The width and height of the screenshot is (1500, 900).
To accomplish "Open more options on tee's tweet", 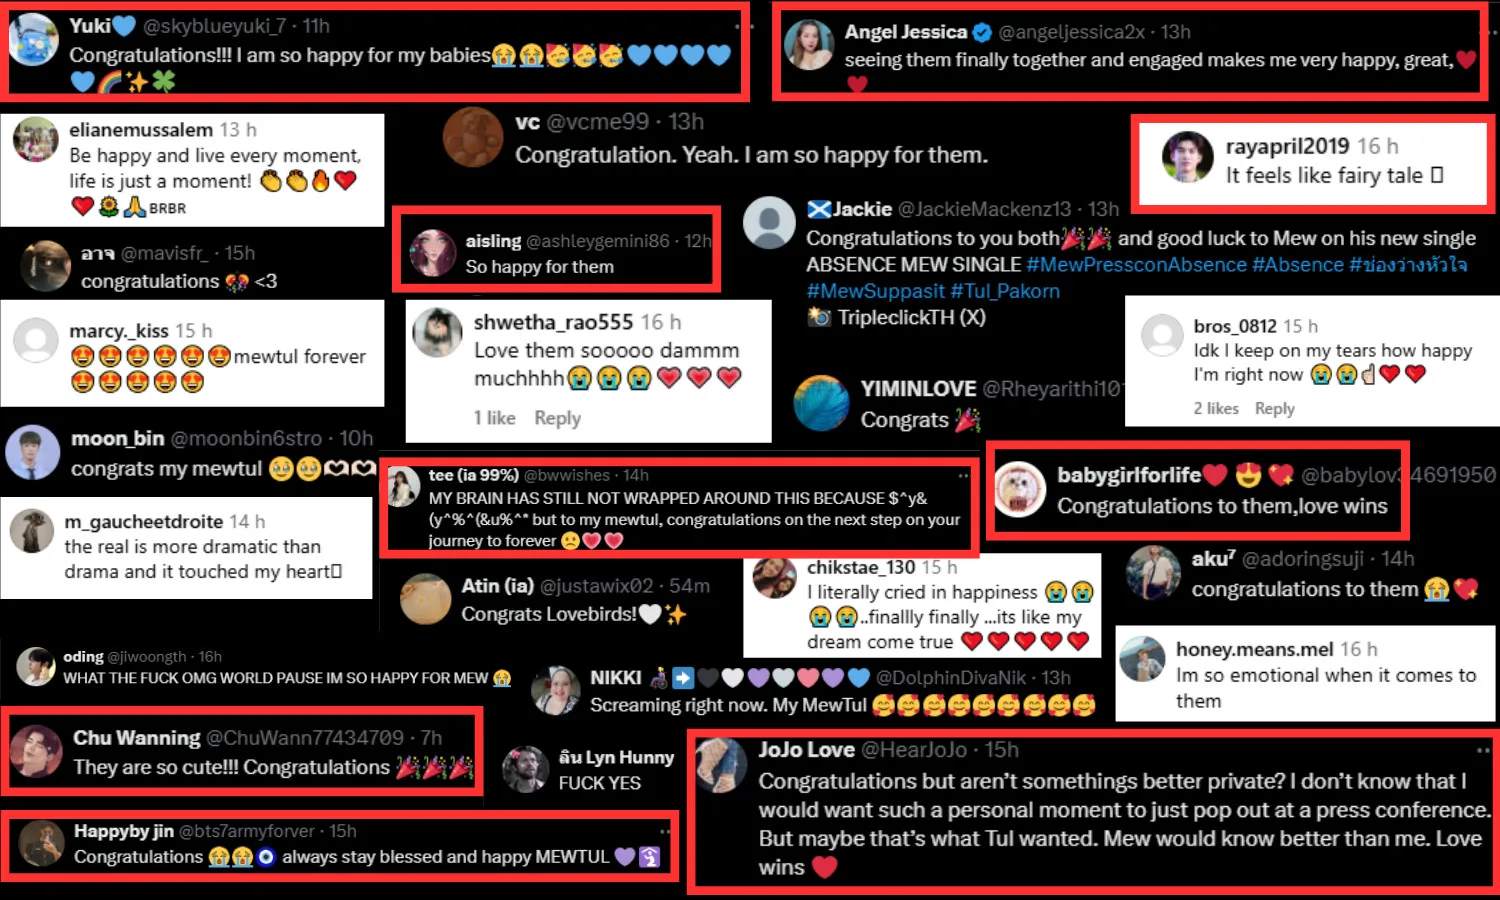I will coord(963,475).
